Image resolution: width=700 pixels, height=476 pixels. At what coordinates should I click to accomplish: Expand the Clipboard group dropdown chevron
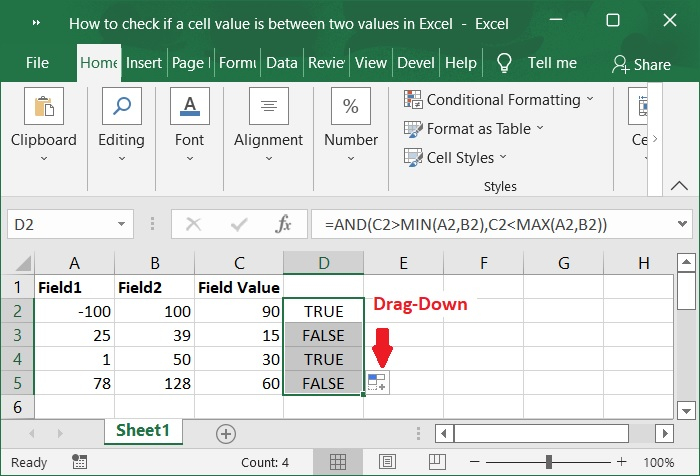click(x=44, y=159)
